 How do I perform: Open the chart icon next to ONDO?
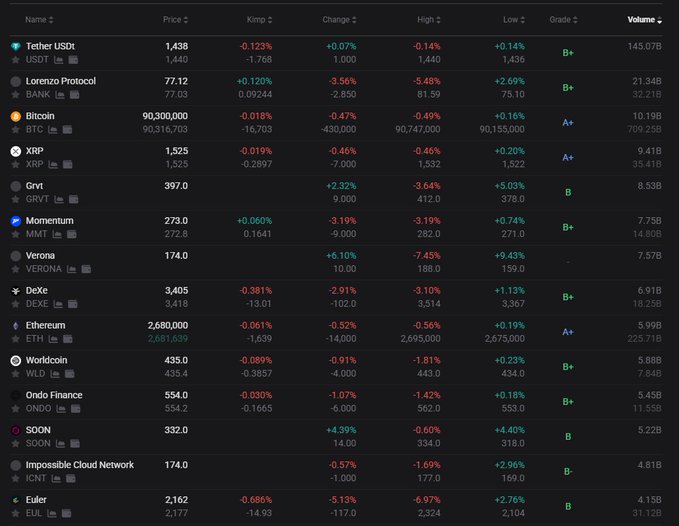click(x=61, y=409)
